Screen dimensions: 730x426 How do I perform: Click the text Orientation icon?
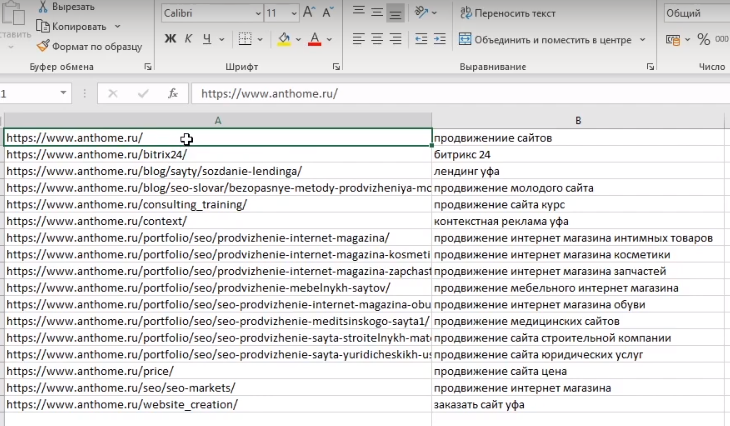[x=421, y=13]
